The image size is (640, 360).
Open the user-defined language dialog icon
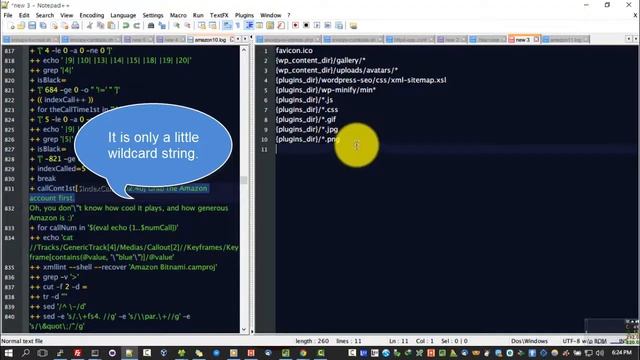pos(260,26)
